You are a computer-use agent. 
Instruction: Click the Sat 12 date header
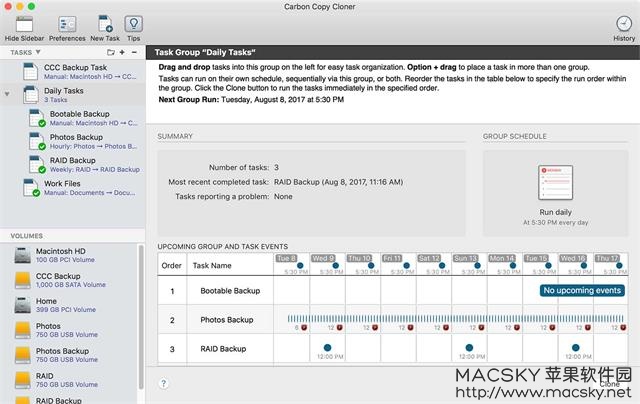429,258
